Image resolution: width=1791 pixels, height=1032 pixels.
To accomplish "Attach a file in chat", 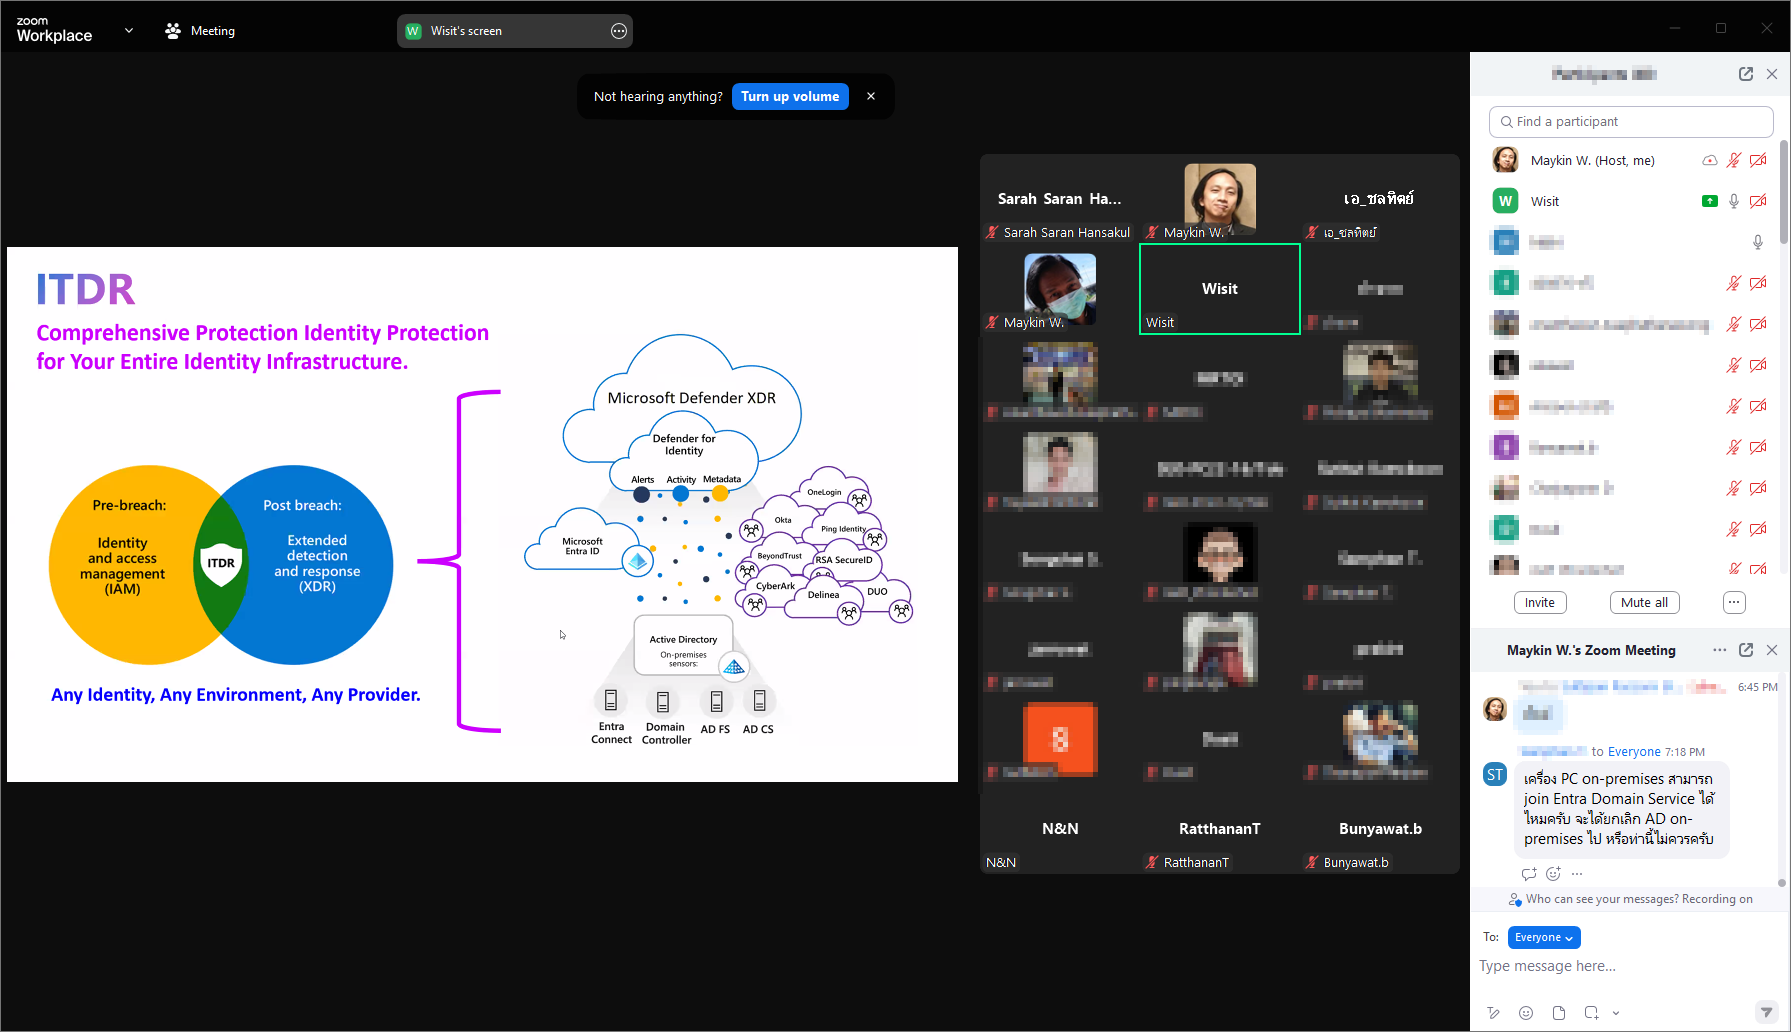I will point(1559,1013).
